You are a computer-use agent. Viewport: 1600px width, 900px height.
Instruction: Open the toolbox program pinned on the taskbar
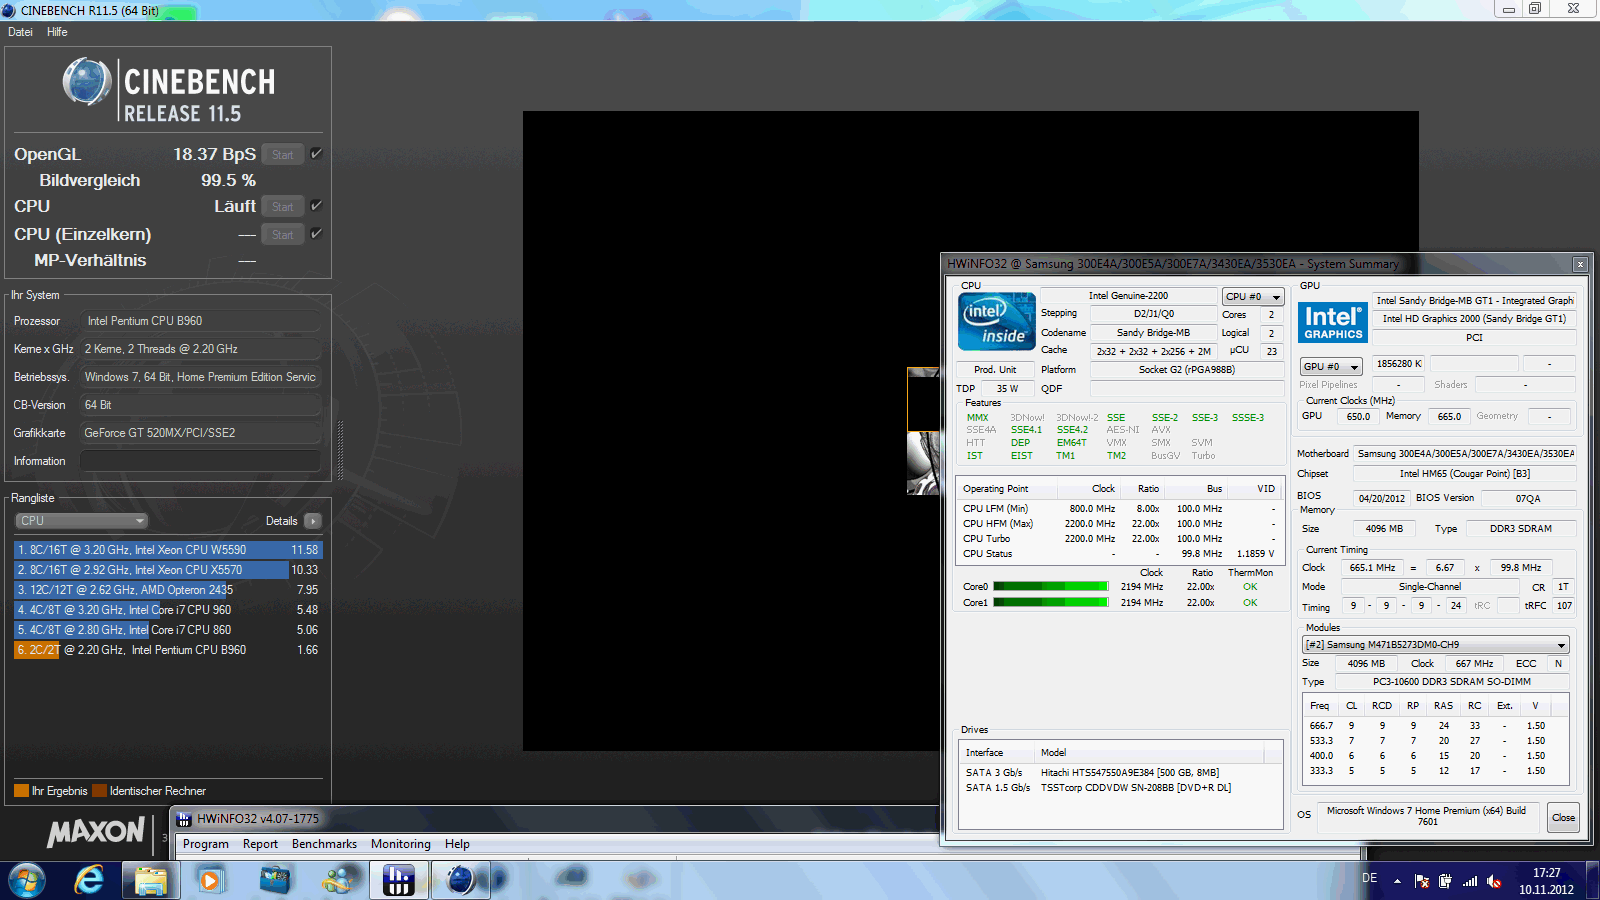point(275,880)
